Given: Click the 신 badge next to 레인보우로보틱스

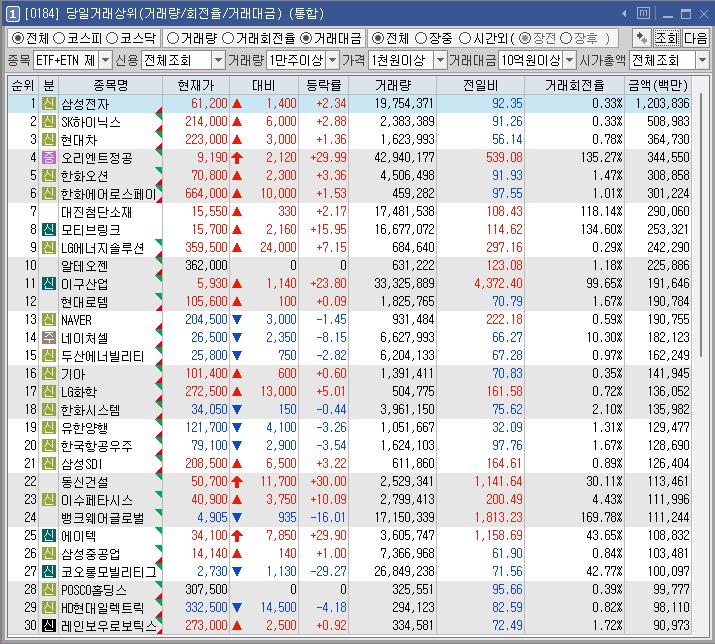Looking at the screenshot, I should pyautogui.click(x=49, y=625).
